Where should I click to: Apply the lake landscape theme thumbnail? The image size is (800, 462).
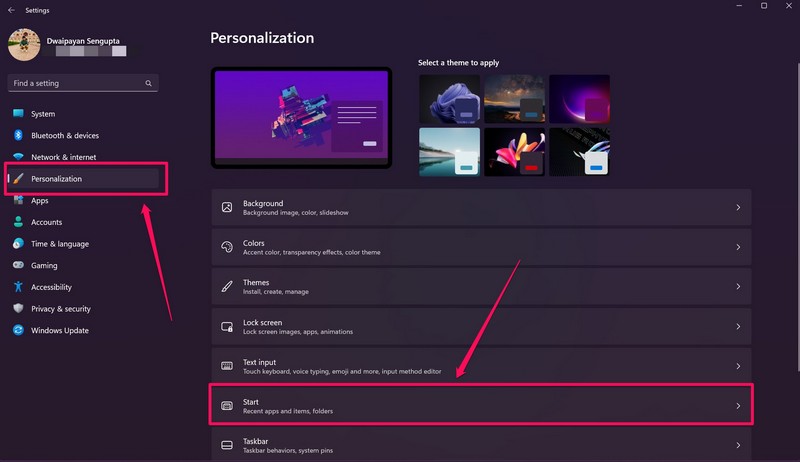pyautogui.click(x=449, y=152)
